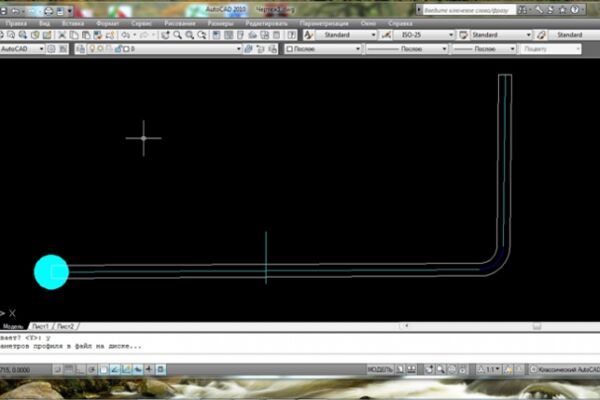Viewport: 600px width, 400px height.
Task: Open the Properties palette icon
Action: (x=216, y=35)
